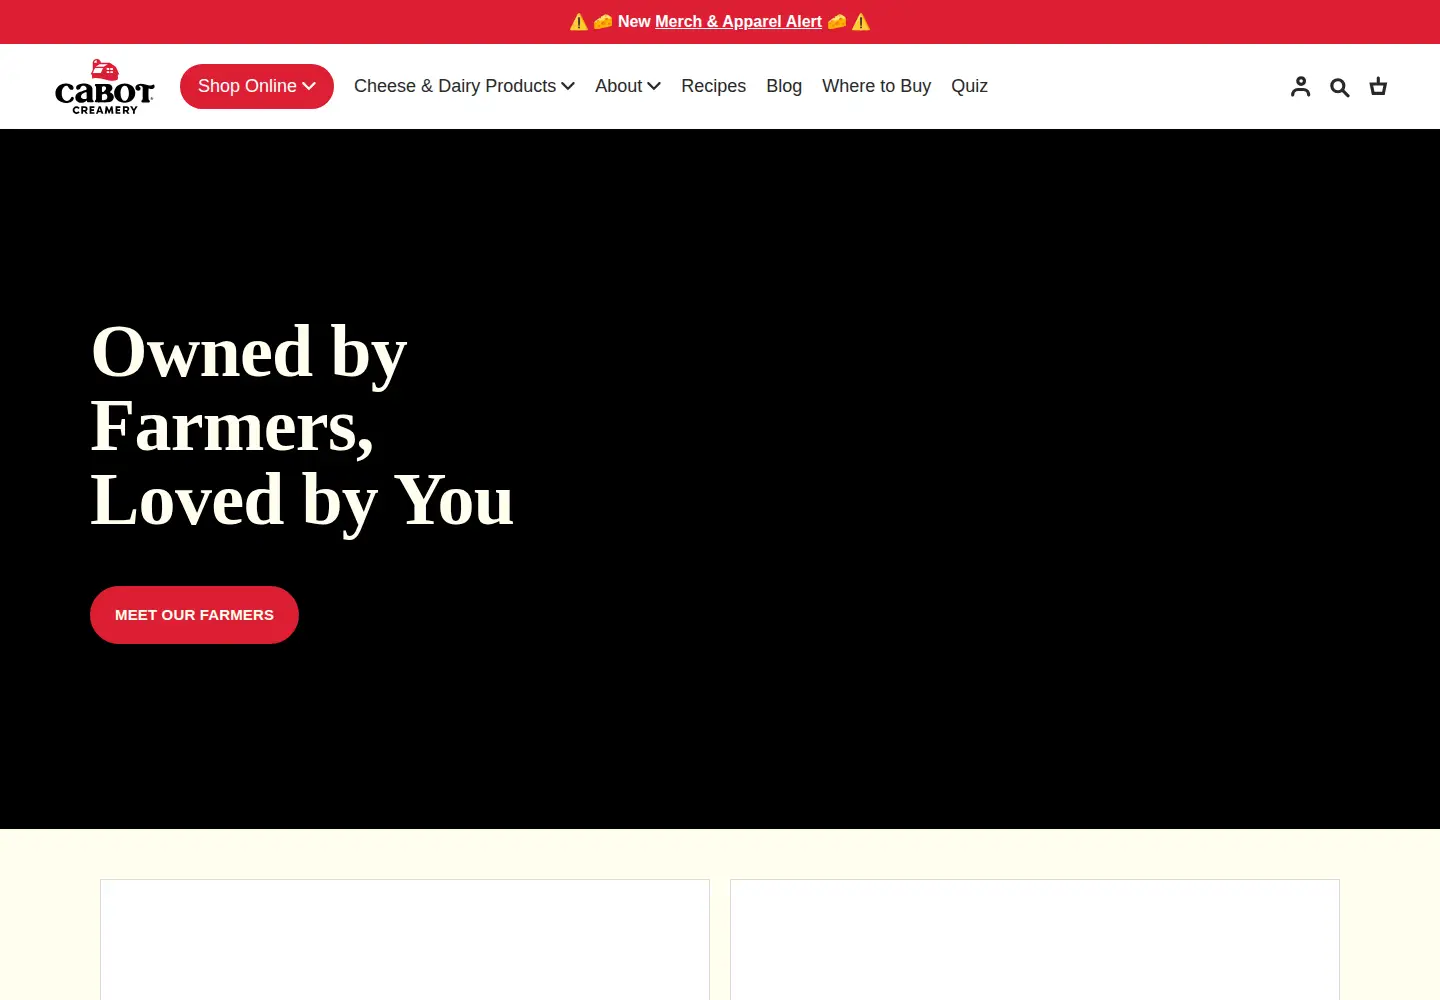Go to Recipes page
Screen dimensions: 1440x1000
click(x=713, y=86)
